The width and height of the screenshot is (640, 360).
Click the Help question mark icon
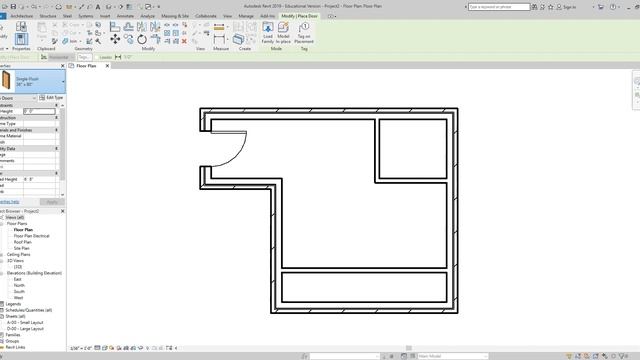click(613, 7)
